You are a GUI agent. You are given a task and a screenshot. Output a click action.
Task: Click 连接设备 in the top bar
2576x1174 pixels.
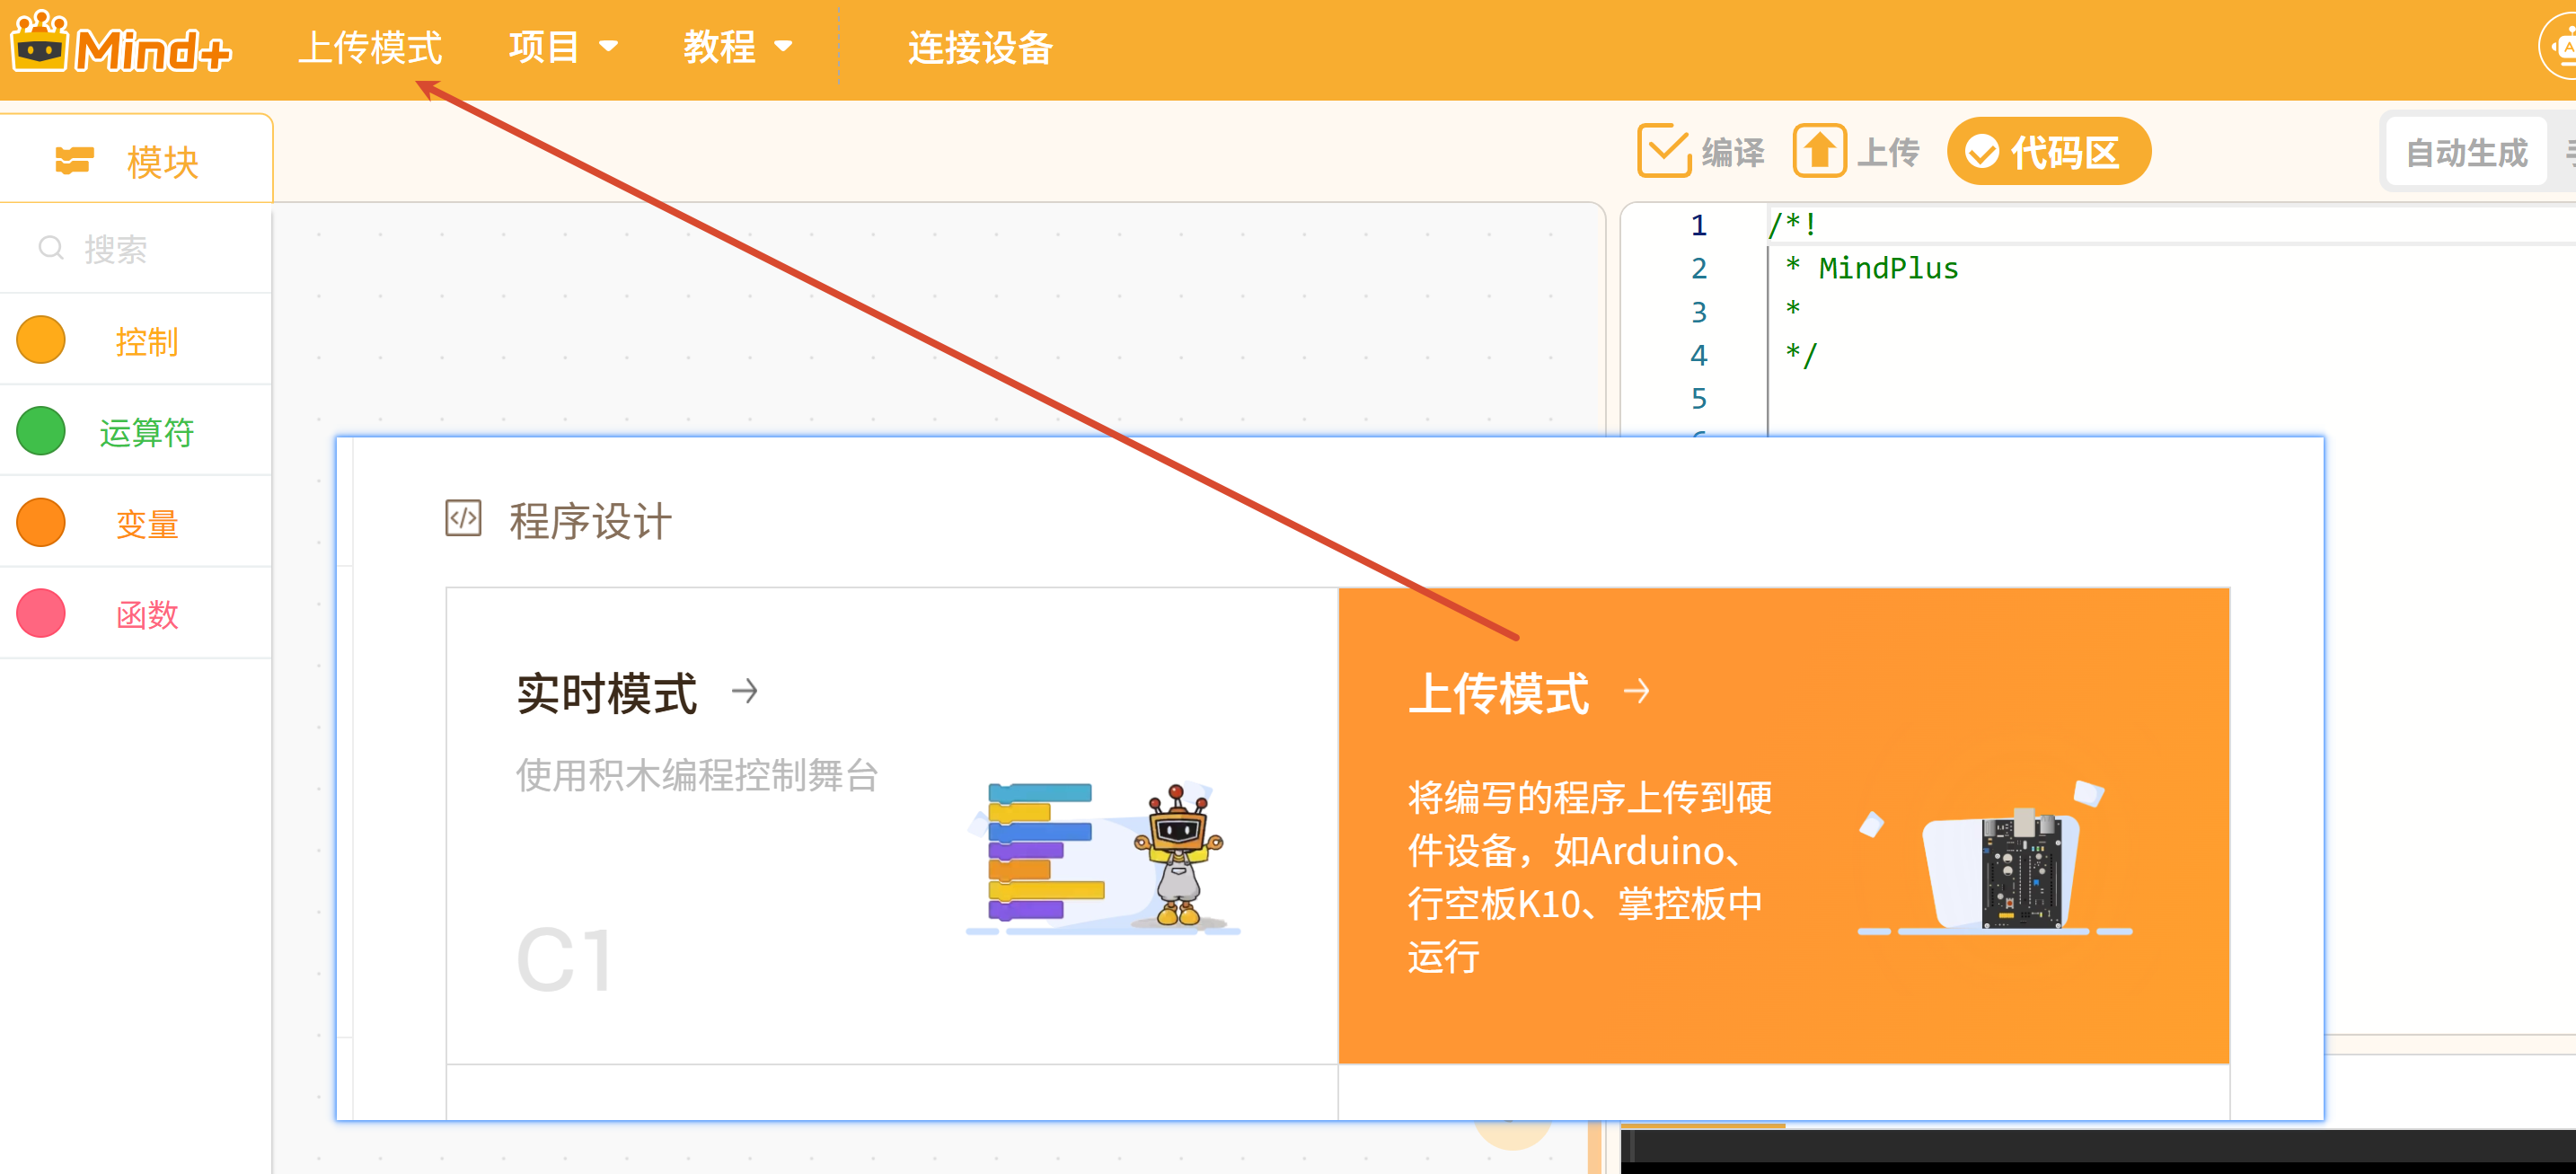point(980,47)
